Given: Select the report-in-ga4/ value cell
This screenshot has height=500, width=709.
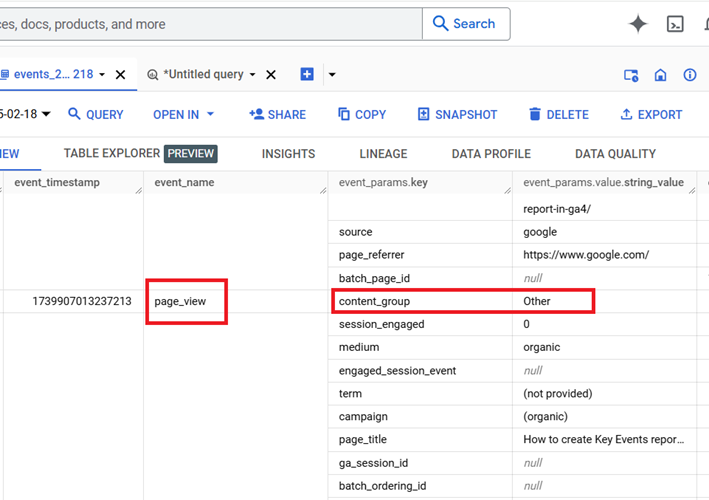Looking at the screenshot, I should (x=604, y=209).
